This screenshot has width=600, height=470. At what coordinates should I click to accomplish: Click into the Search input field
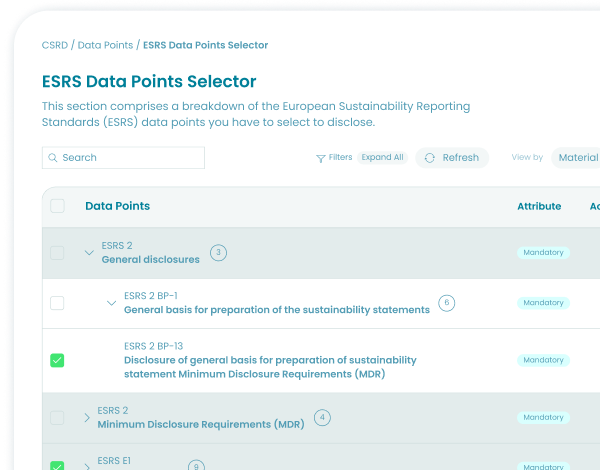click(123, 158)
